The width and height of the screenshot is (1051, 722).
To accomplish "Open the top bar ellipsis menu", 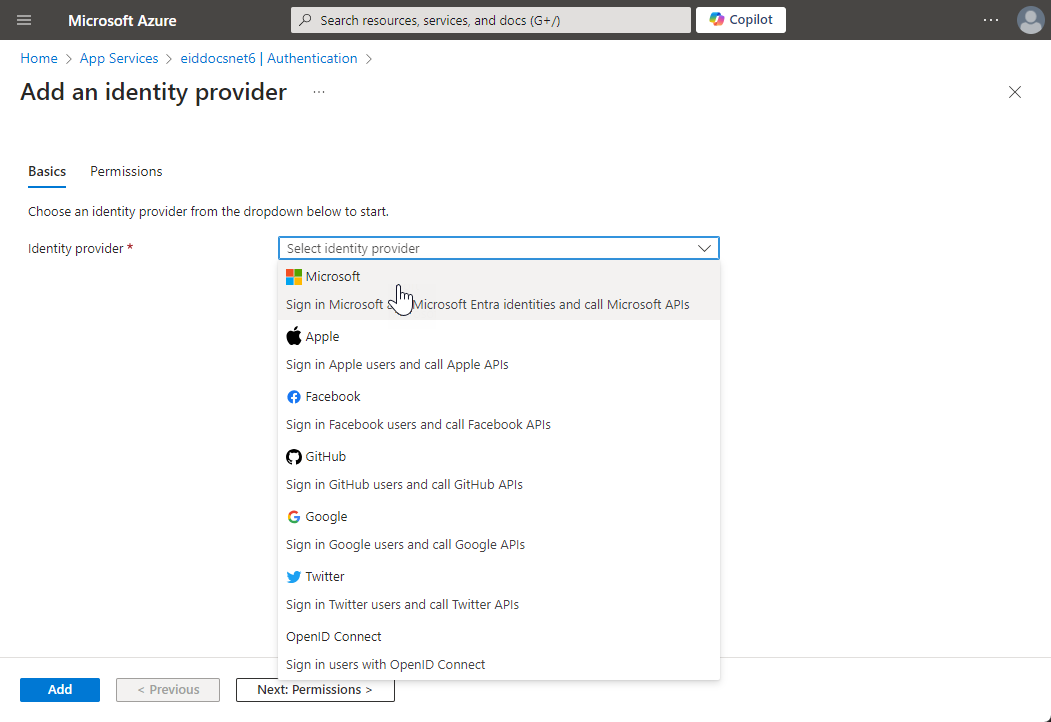I will click(x=990, y=20).
